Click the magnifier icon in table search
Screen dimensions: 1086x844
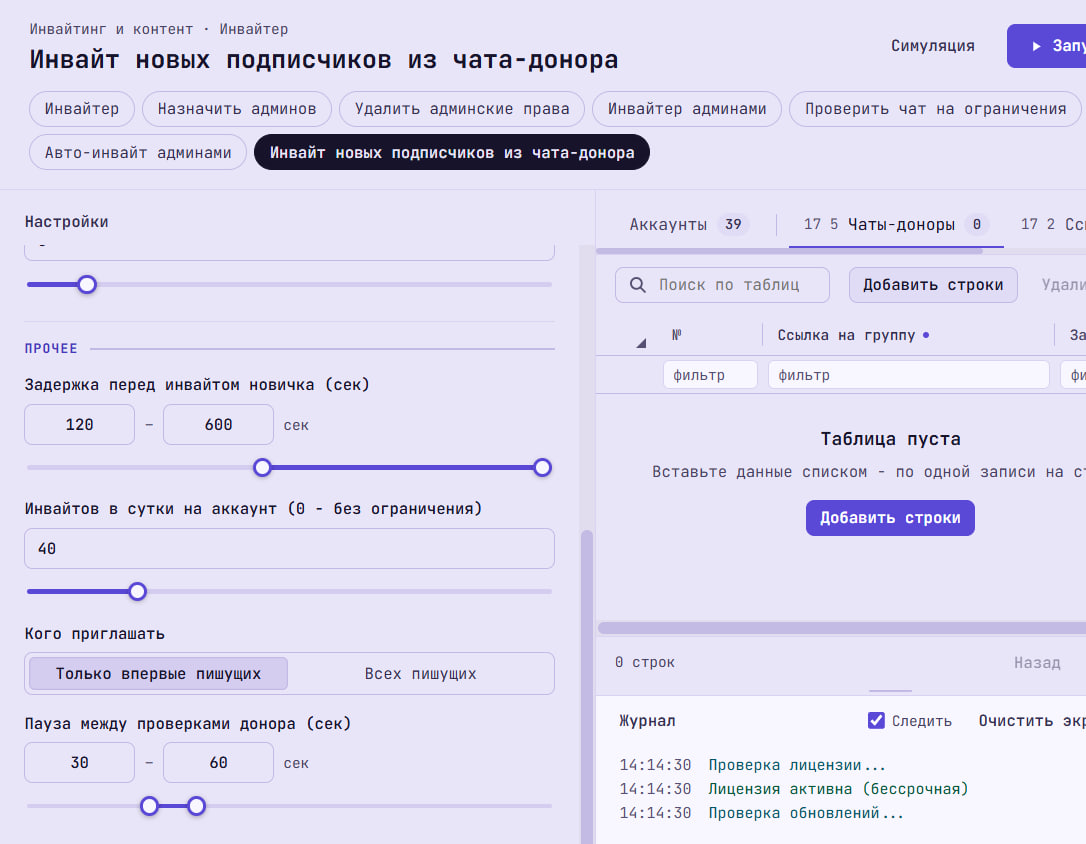pos(637,285)
